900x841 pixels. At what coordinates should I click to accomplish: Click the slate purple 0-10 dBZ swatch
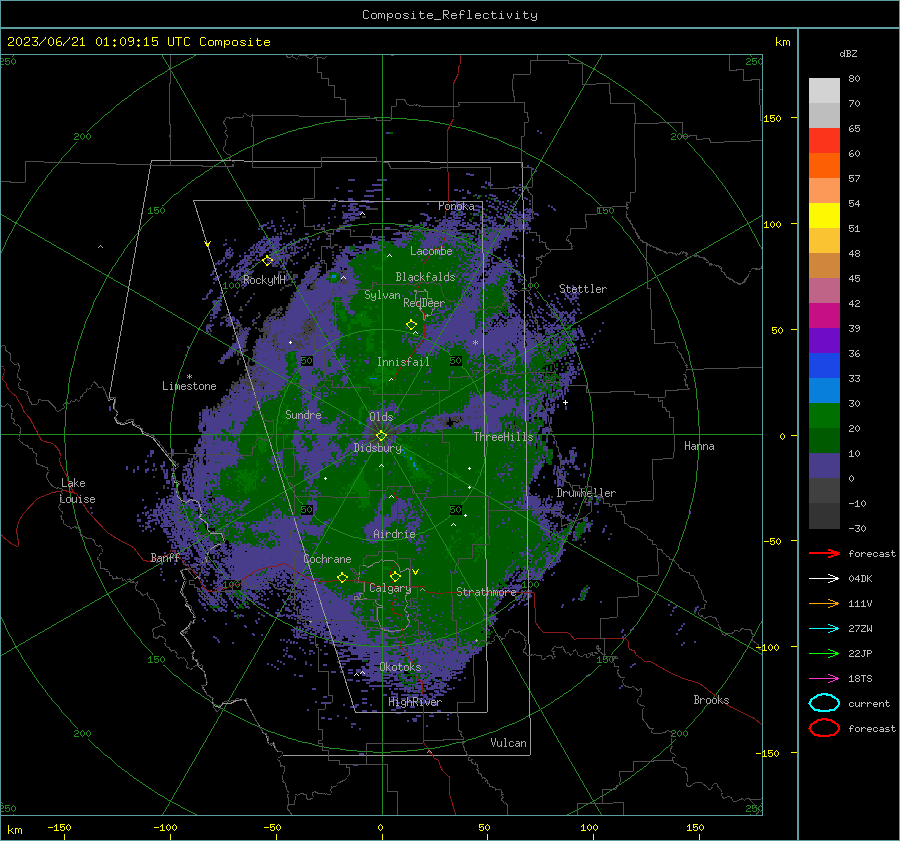[x=824, y=465]
